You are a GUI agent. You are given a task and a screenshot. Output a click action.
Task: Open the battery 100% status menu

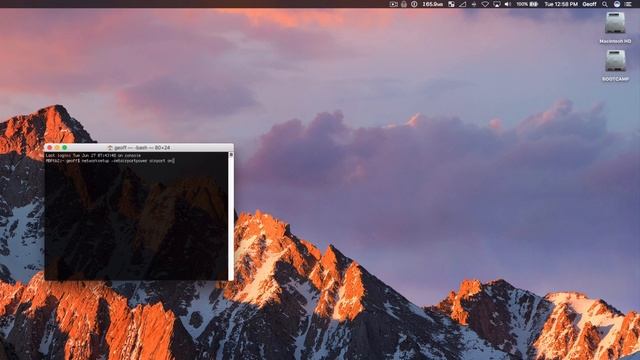pos(527,4)
